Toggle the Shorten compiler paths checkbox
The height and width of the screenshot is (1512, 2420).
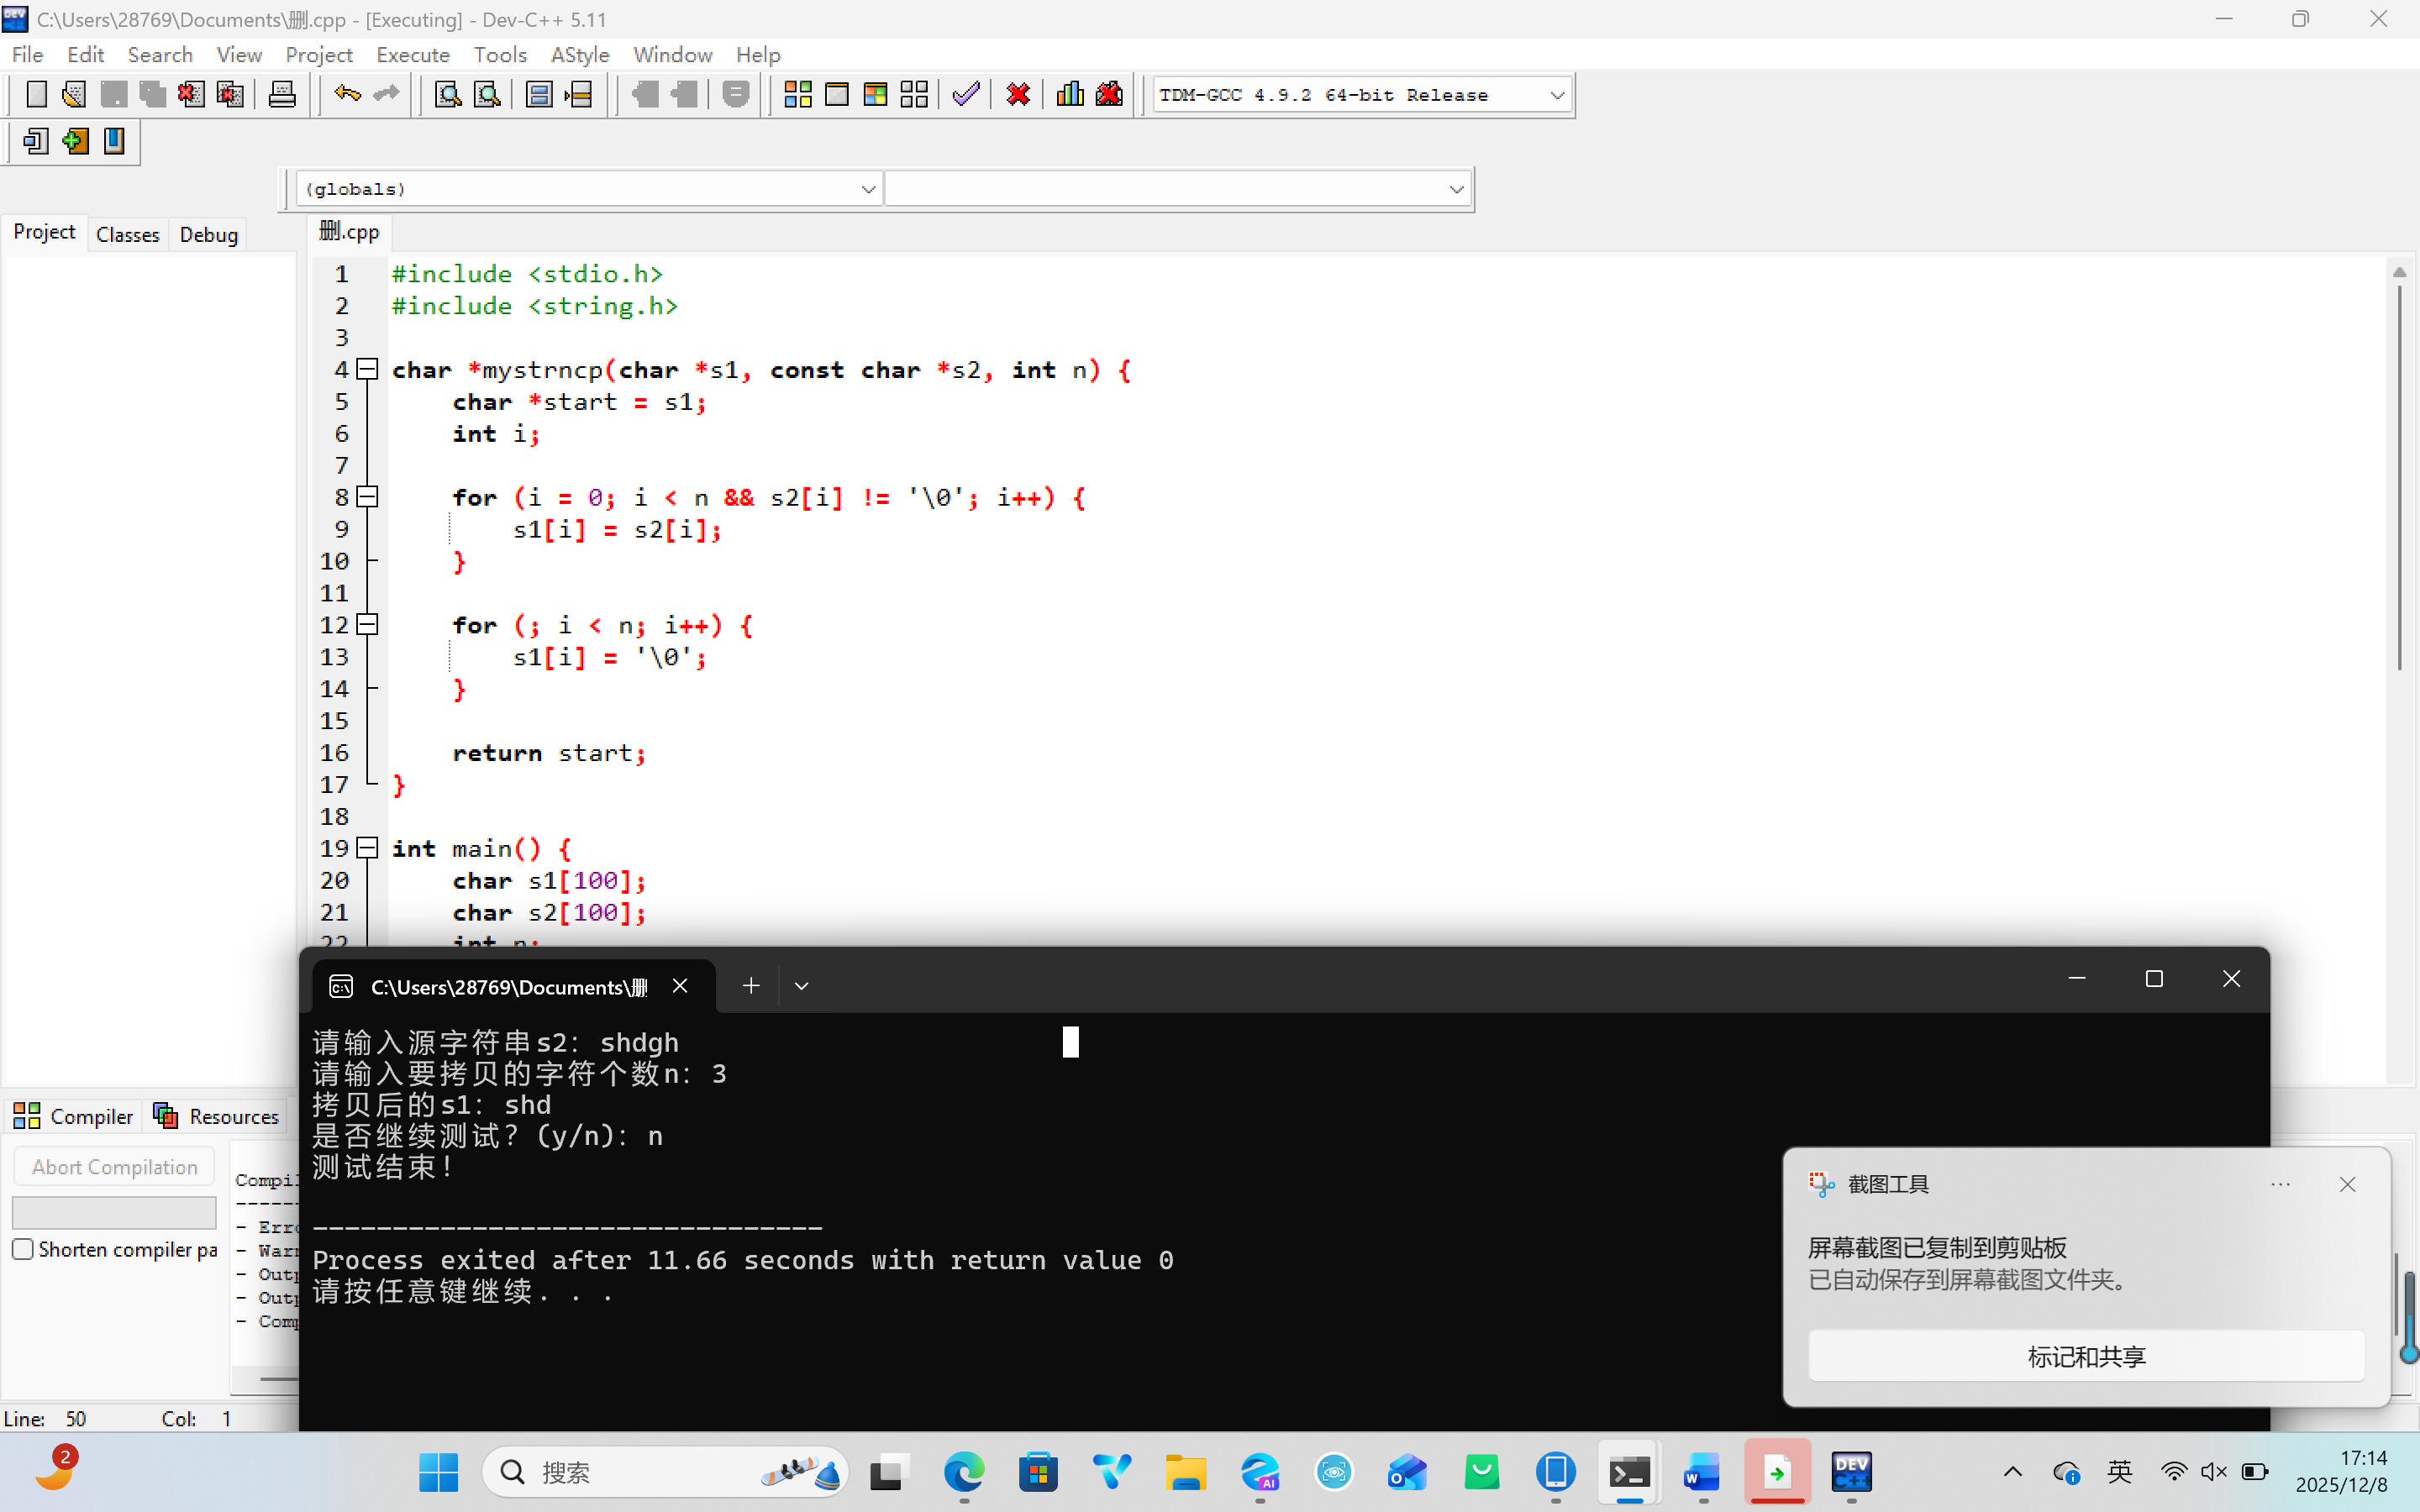pyautogui.click(x=23, y=1249)
